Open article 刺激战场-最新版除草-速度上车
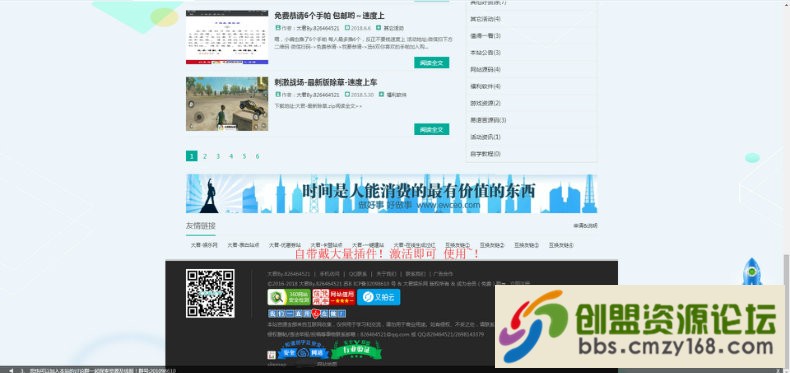 [326, 82]
